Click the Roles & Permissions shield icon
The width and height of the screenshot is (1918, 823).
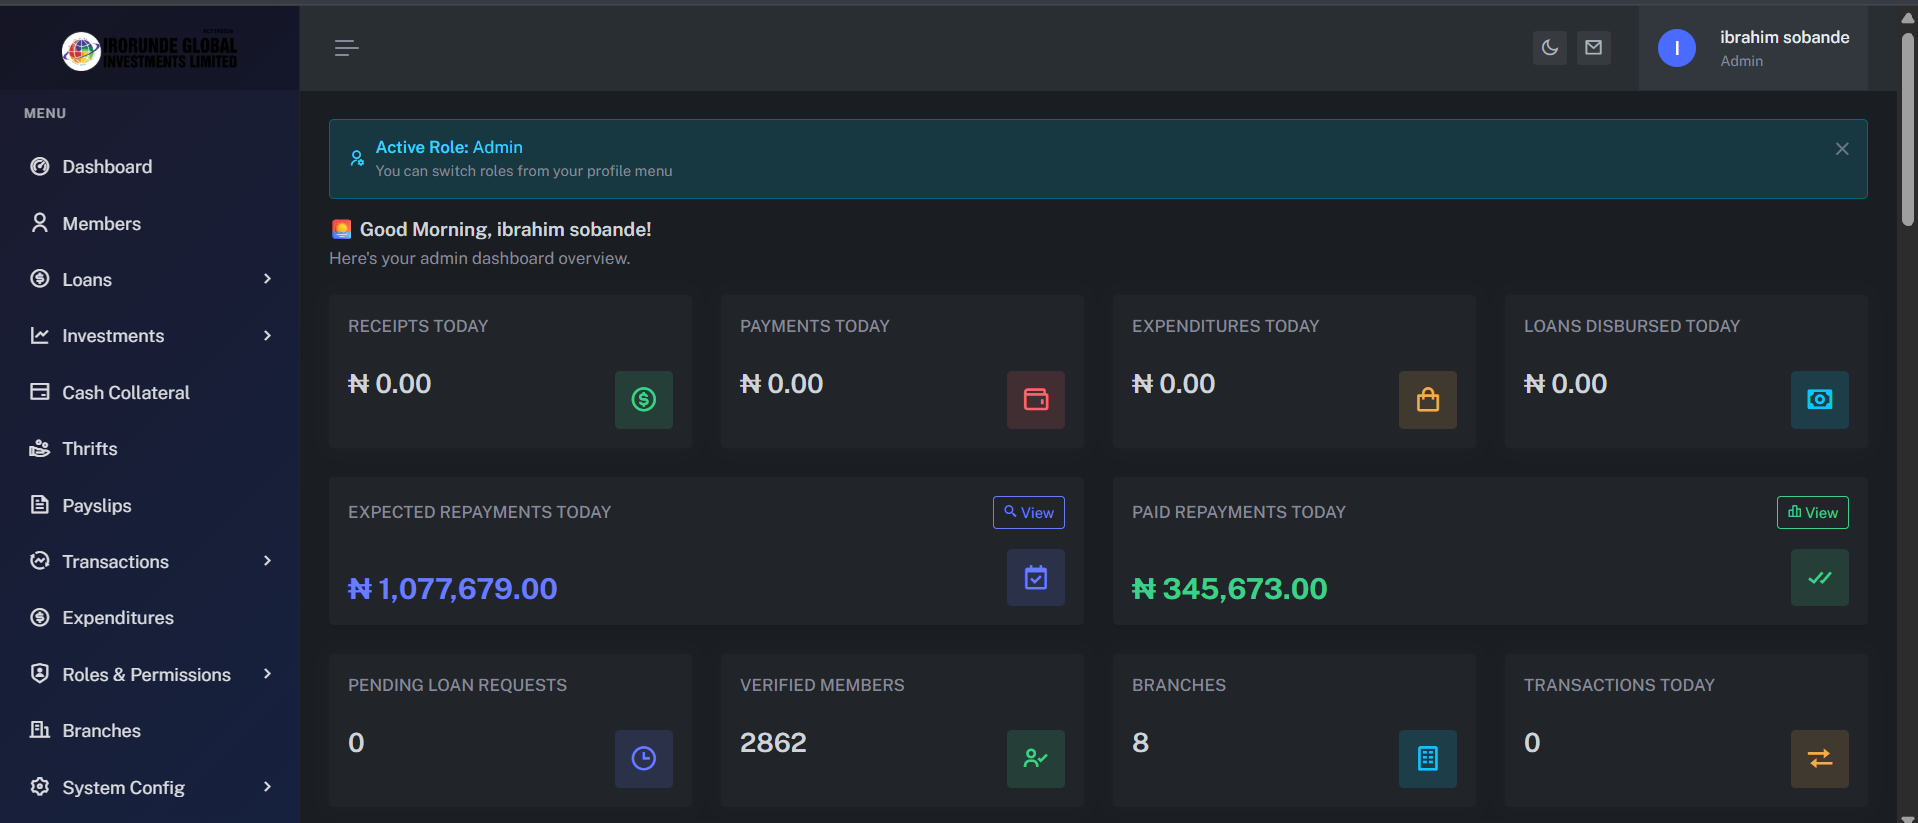[x=40, y=673]
